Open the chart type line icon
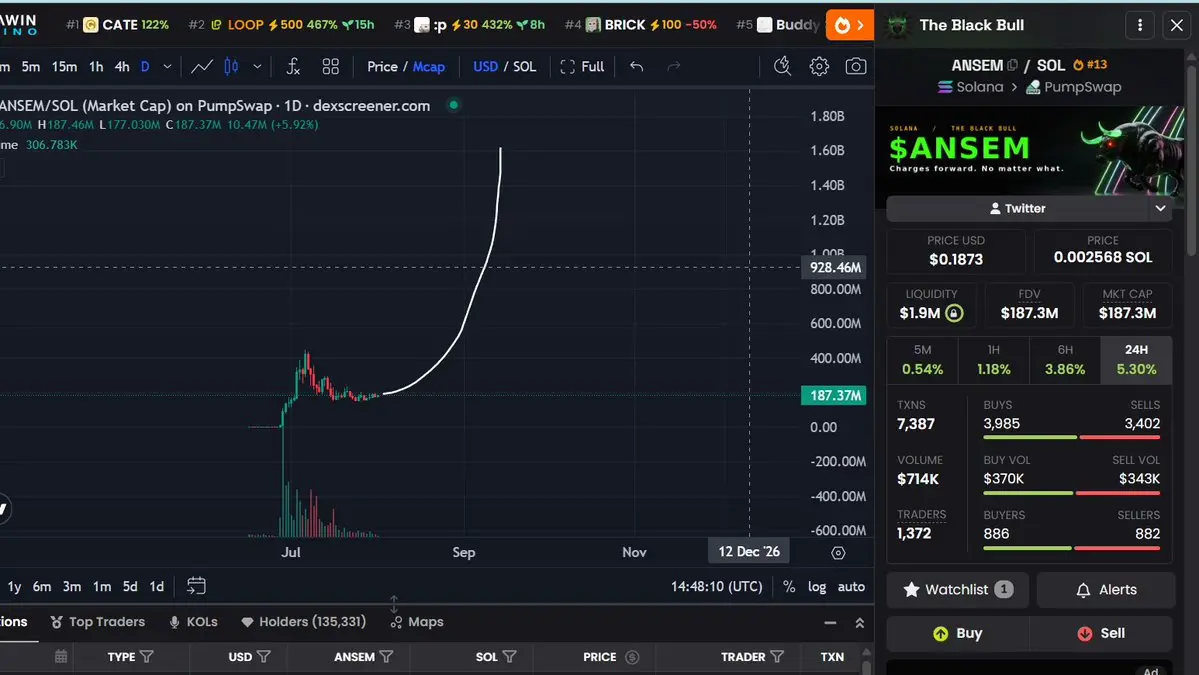 pyautogui.click(x=202, y=67)
